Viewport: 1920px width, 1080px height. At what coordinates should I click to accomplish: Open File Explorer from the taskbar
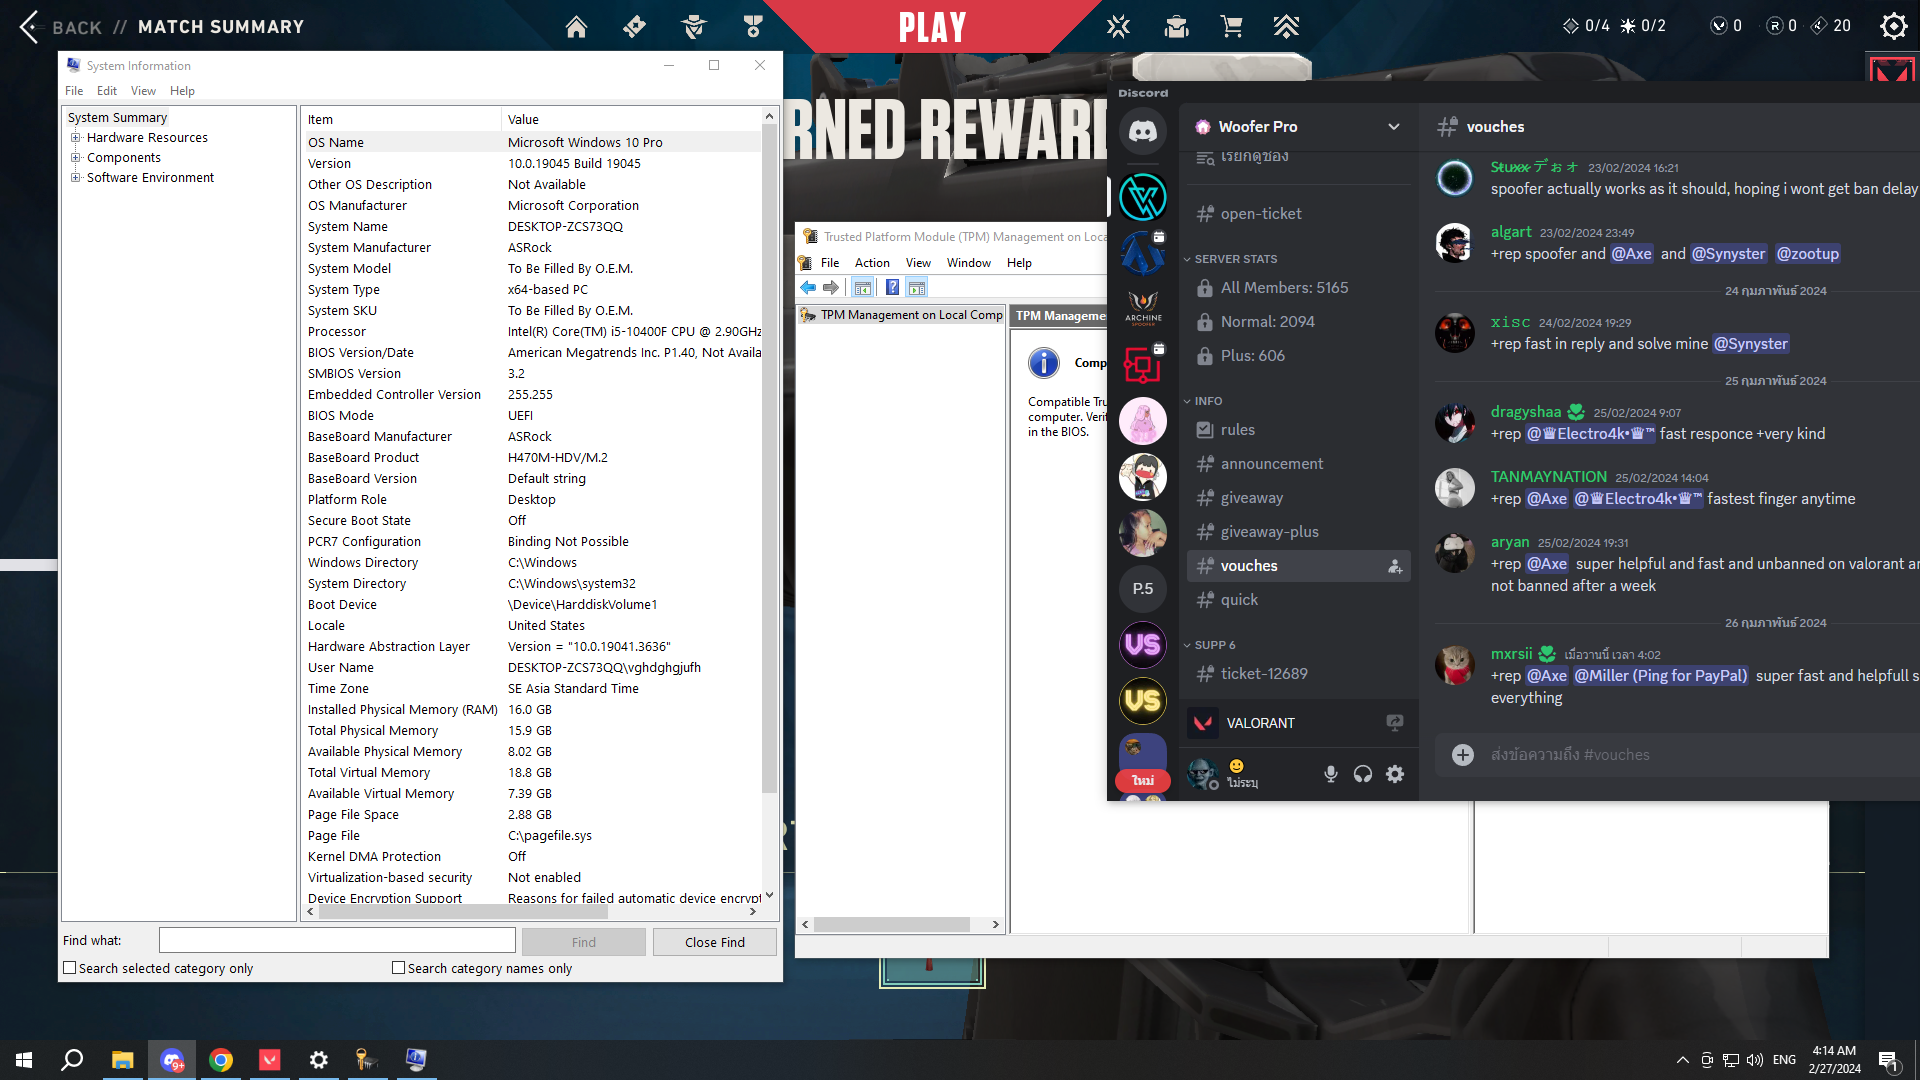click(122, 1060)
